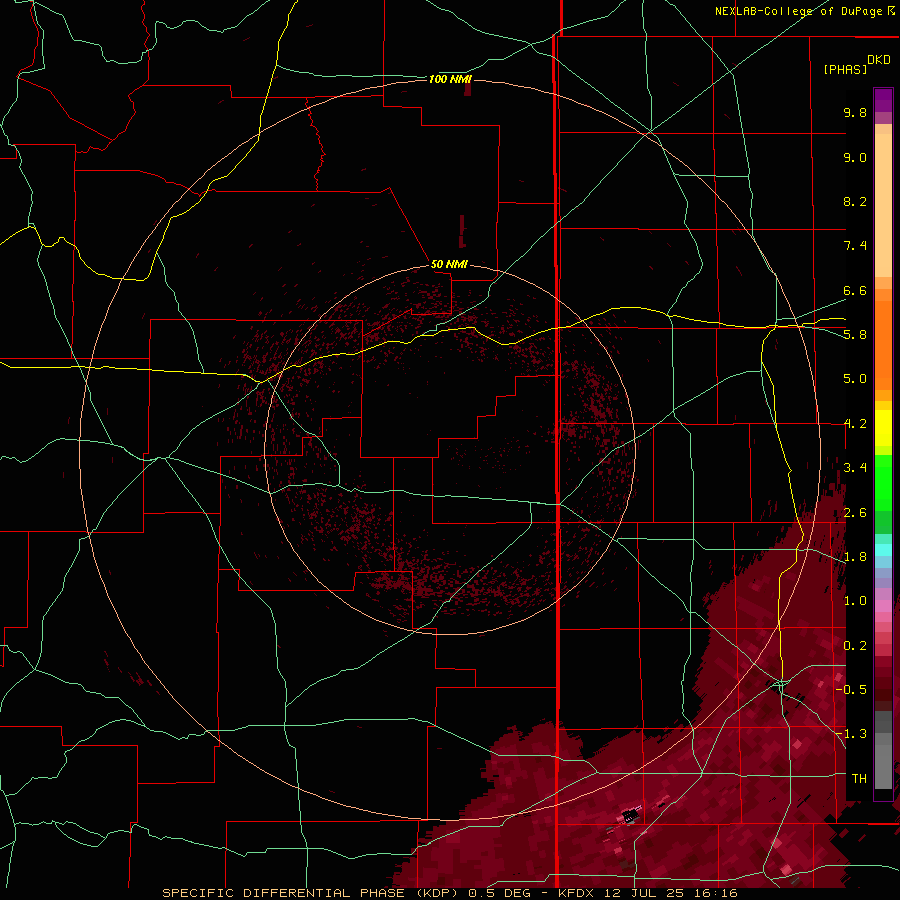Click the DKD unit label above the legend
The image size is (900, 900).
click(x=879, y=60)
